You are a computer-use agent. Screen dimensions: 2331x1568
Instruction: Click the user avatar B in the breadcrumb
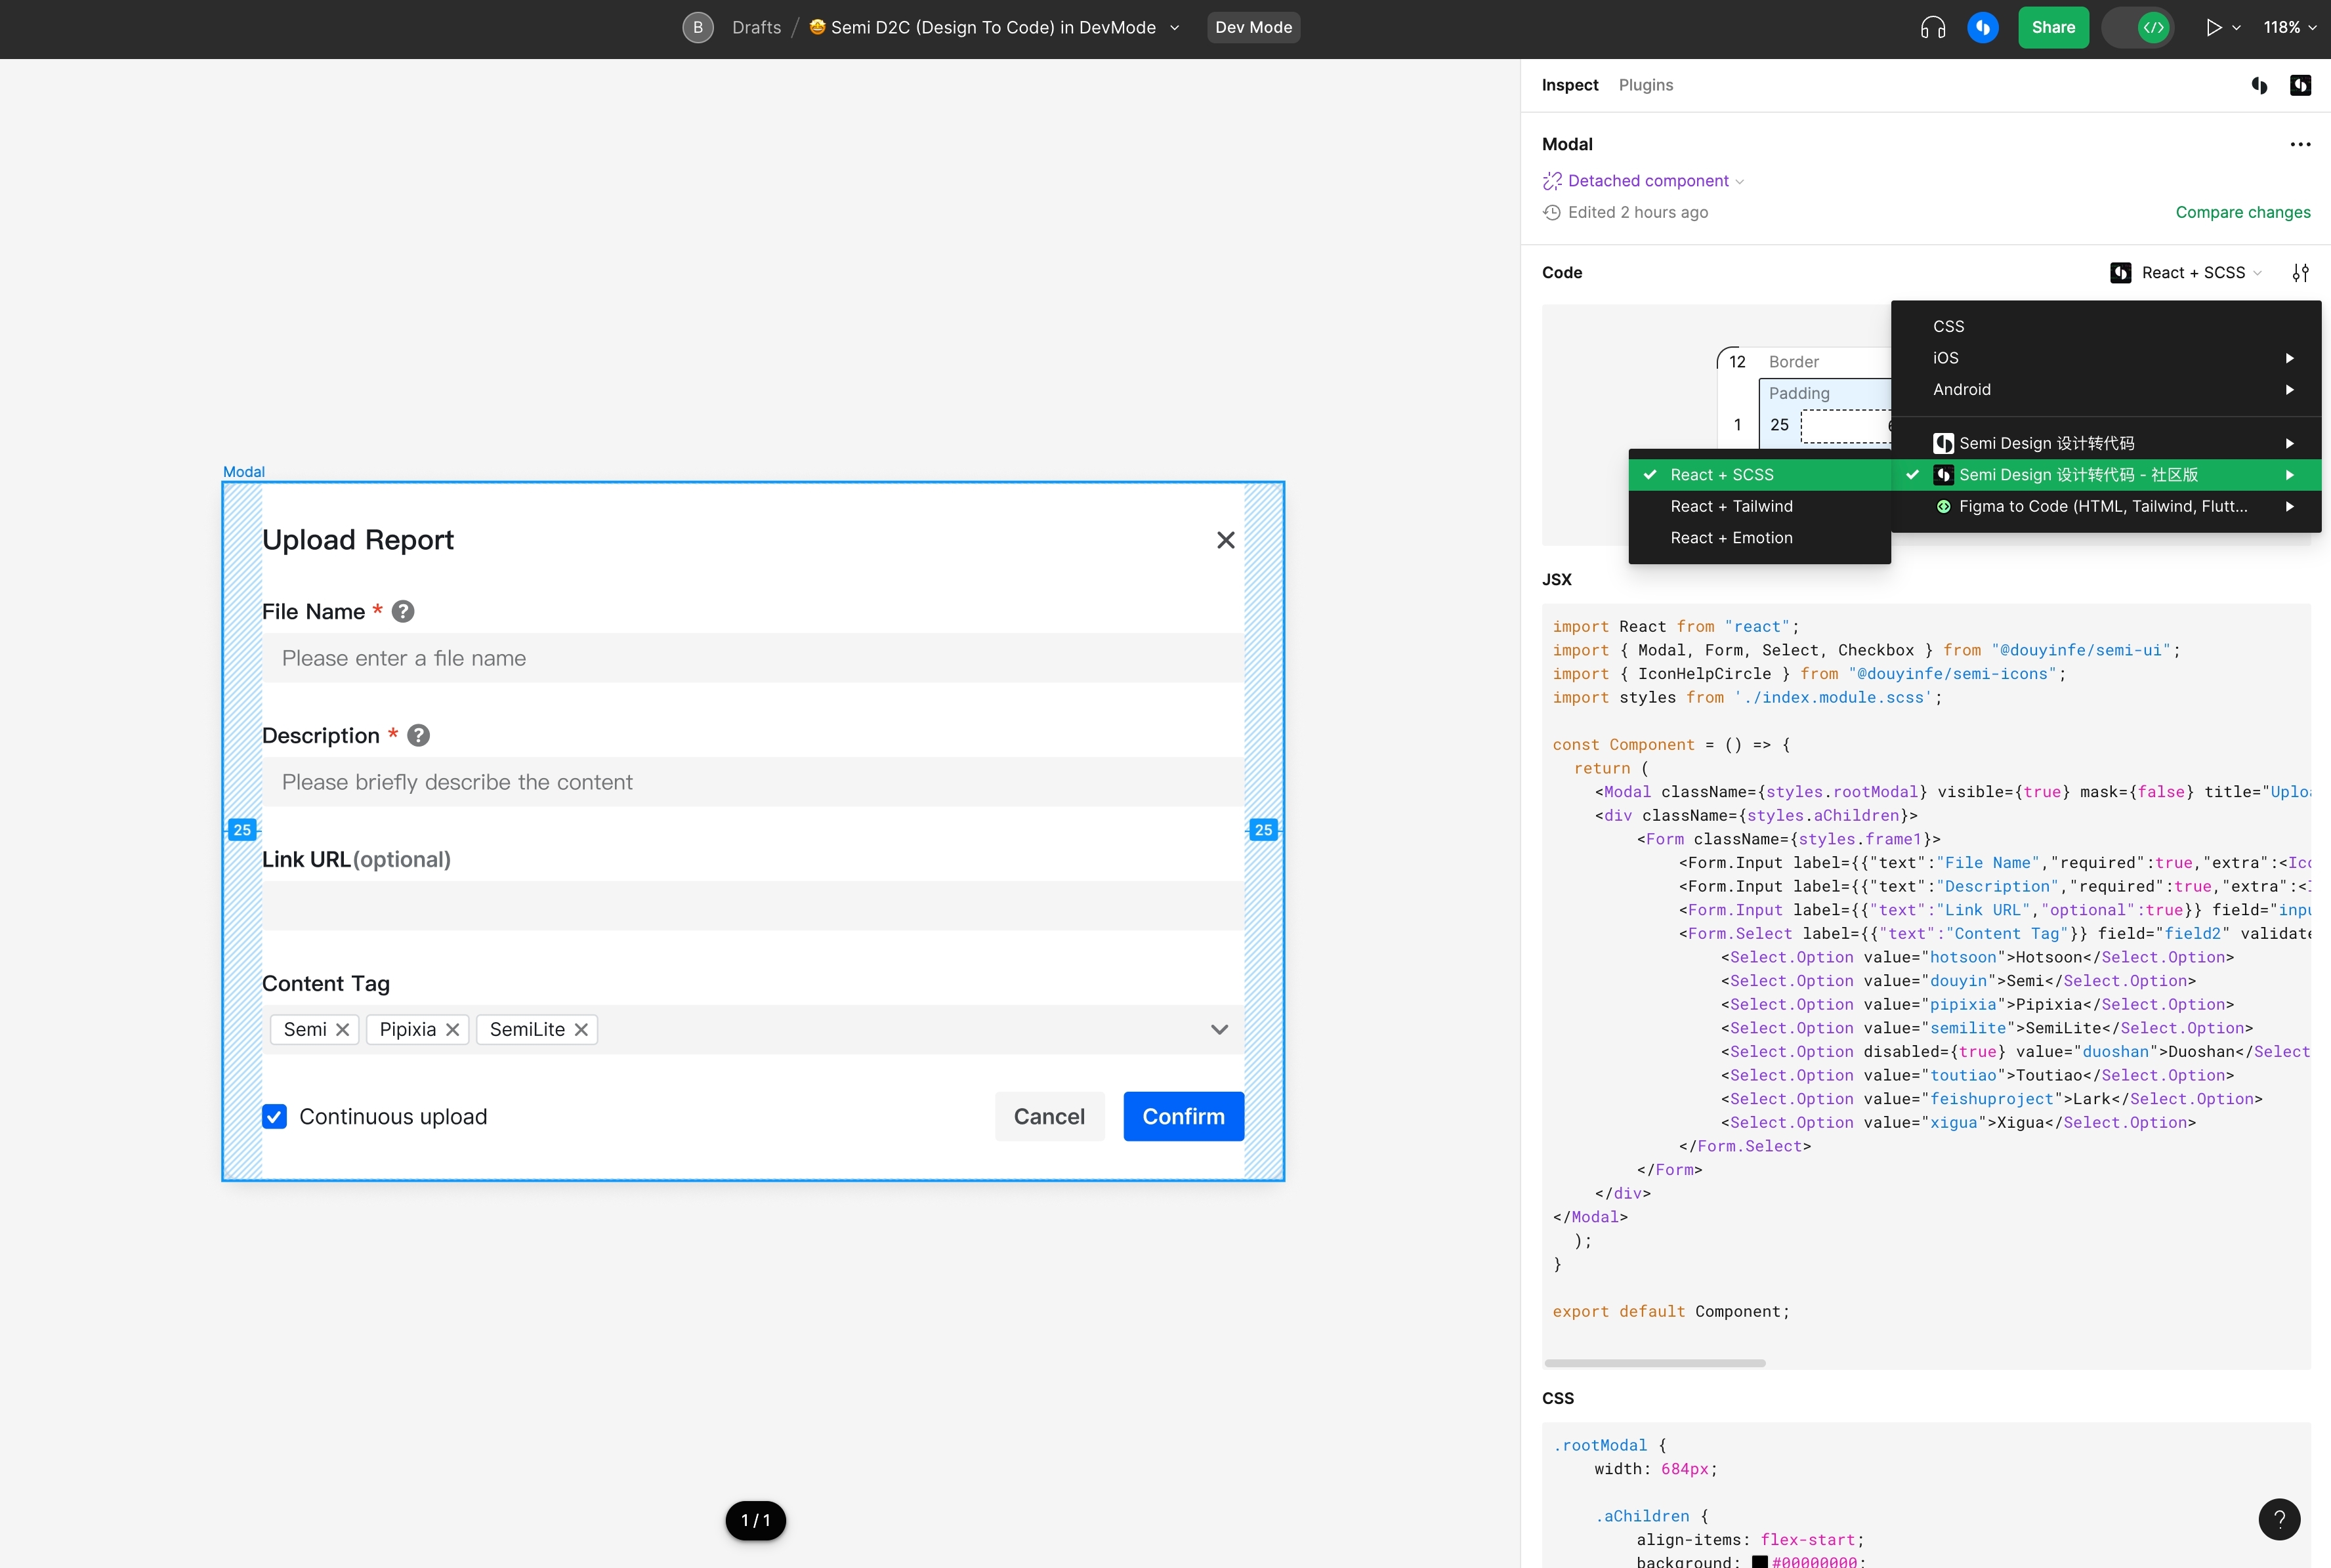click(697, 27)
